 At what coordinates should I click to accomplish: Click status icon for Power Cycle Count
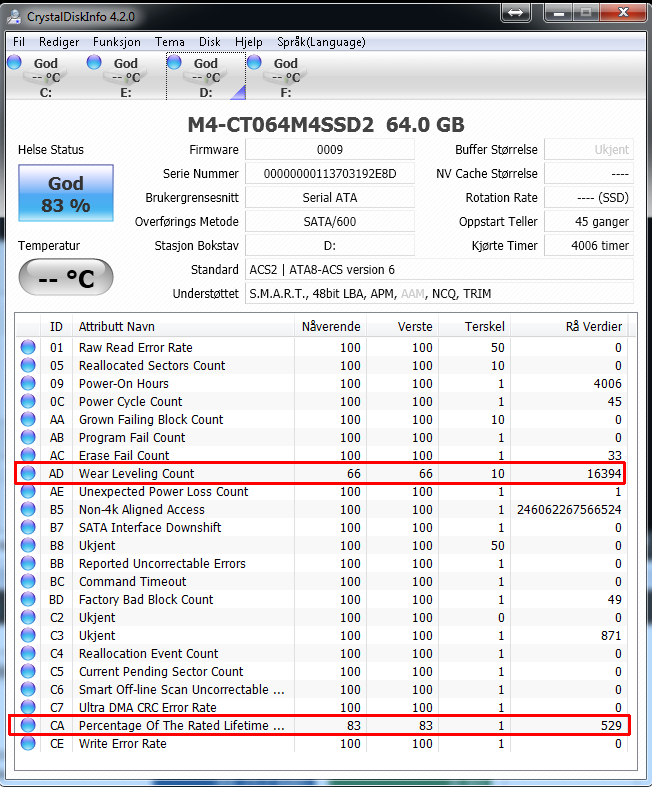point(28,402)
